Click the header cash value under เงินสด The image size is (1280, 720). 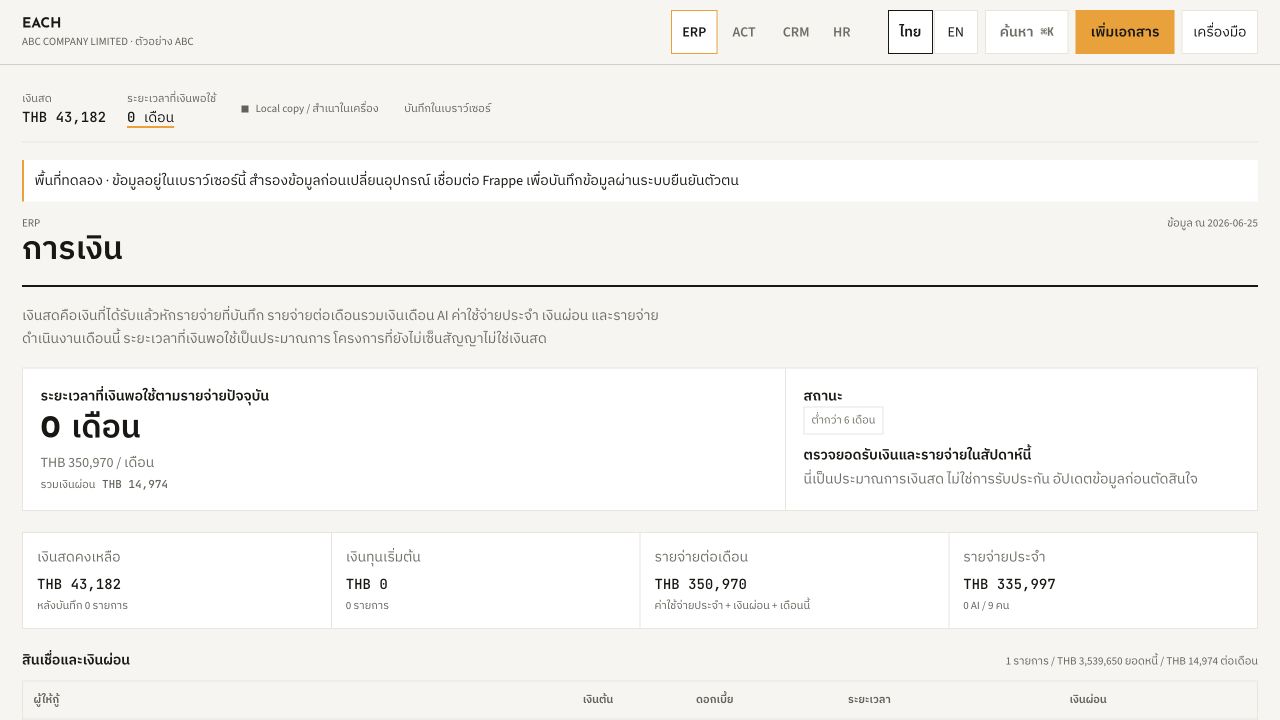[x=64, y=117]
